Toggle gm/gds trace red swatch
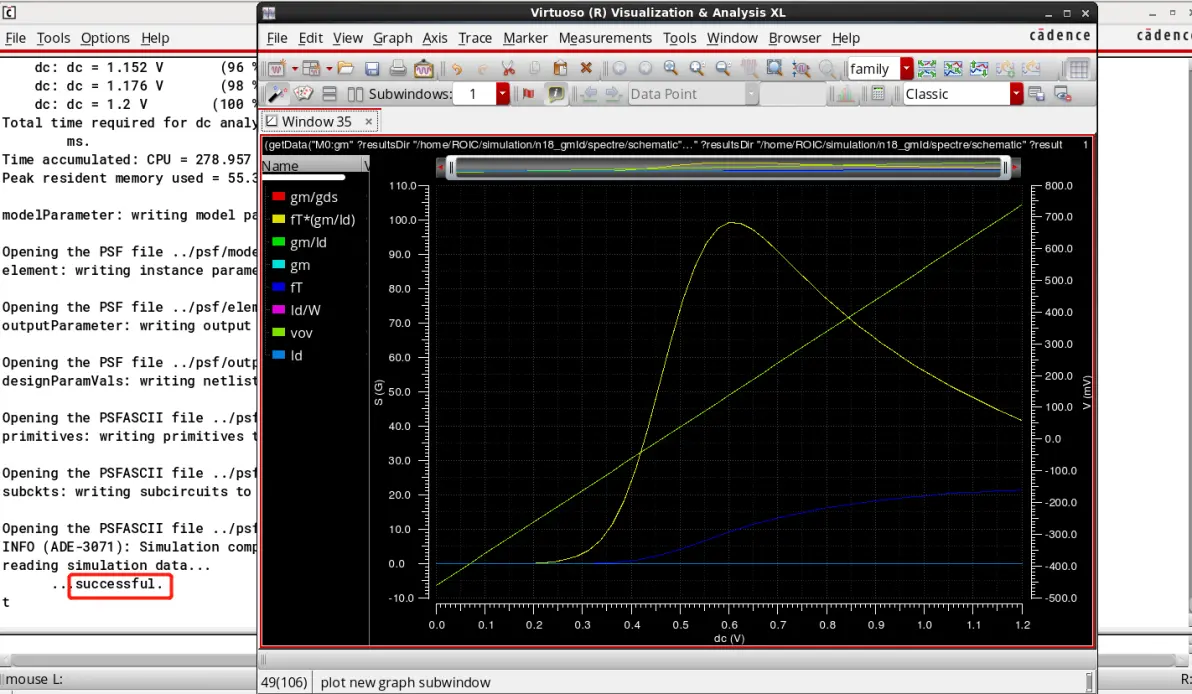 [278, 197]
